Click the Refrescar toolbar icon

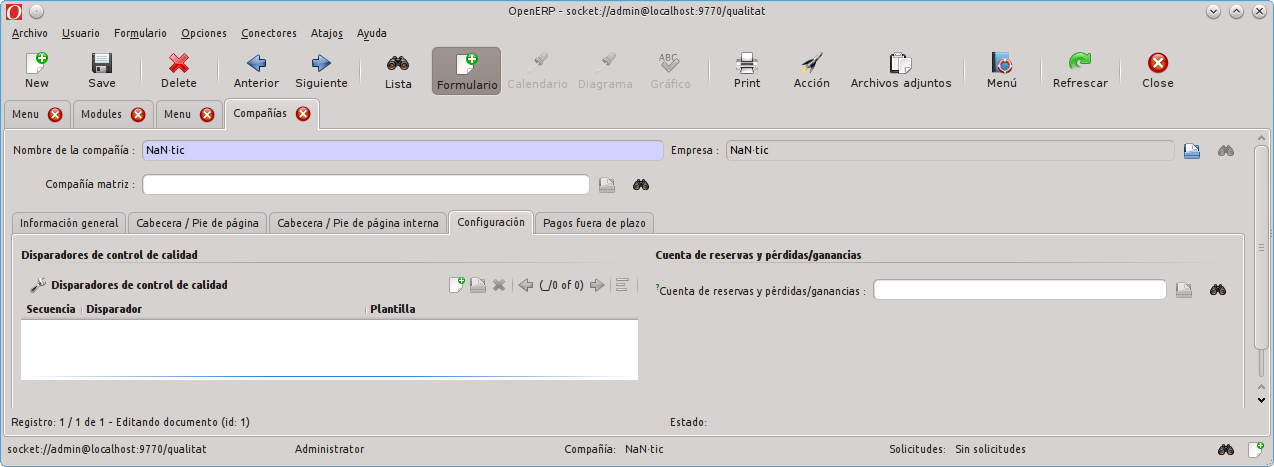pos(1080,63)
